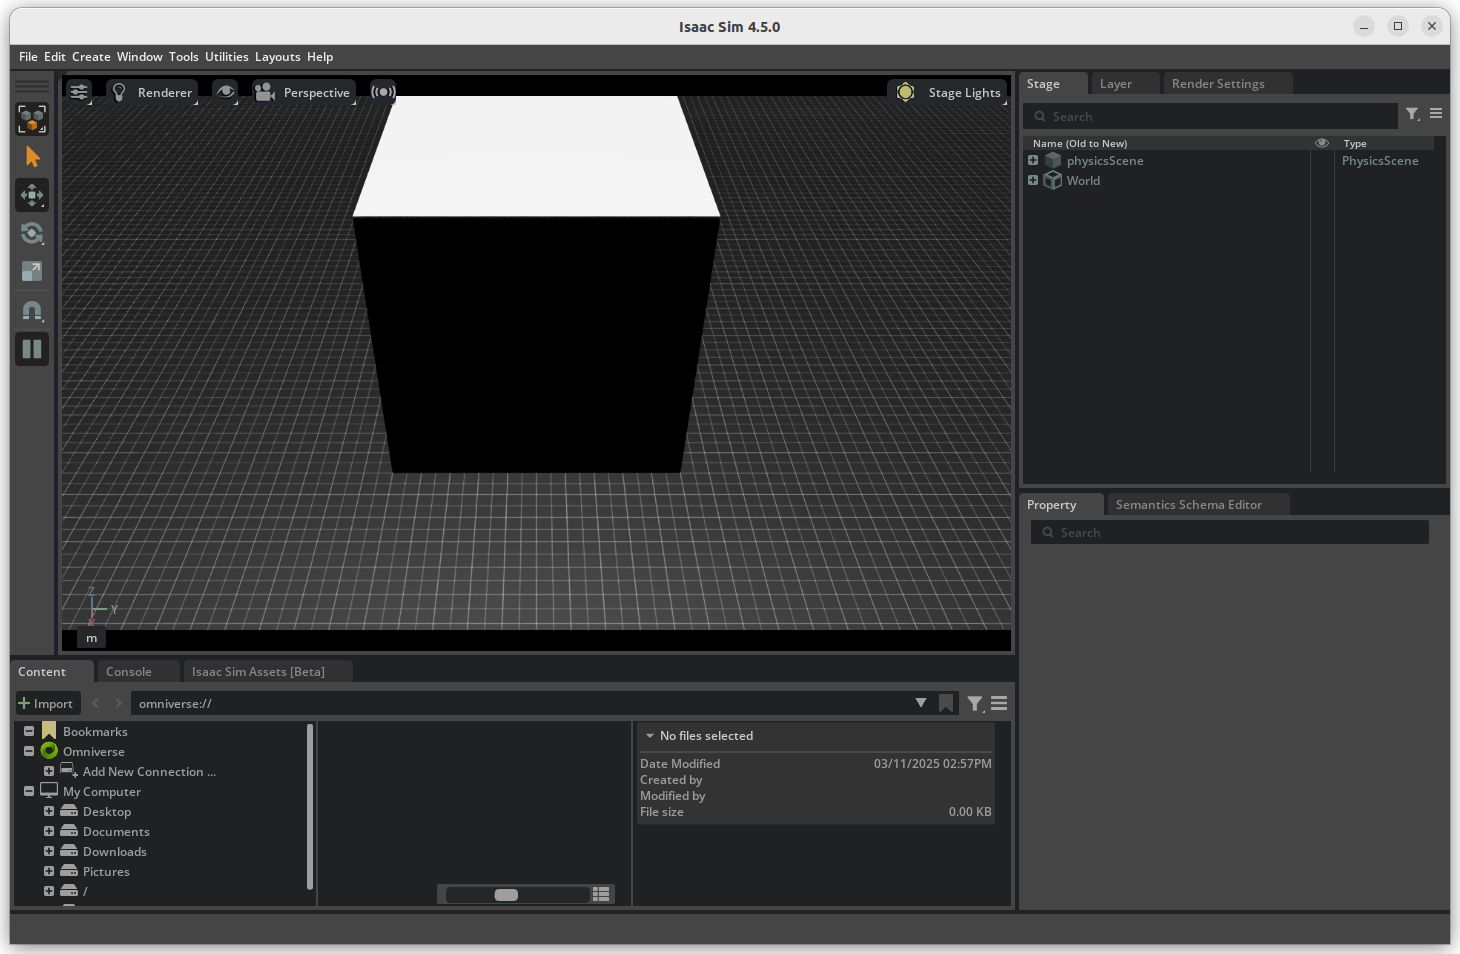Image resolution: width=1460 pixels, height=954 pixels.
Task: Expand the World prim
Action: (x=1033, y=180)
